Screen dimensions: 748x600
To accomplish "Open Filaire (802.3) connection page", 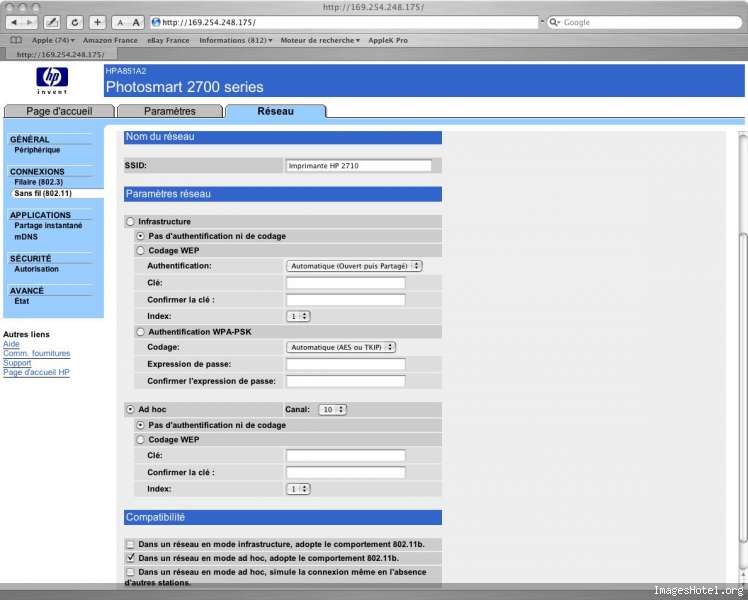I will pyautogui.click(x=39, y=182).
